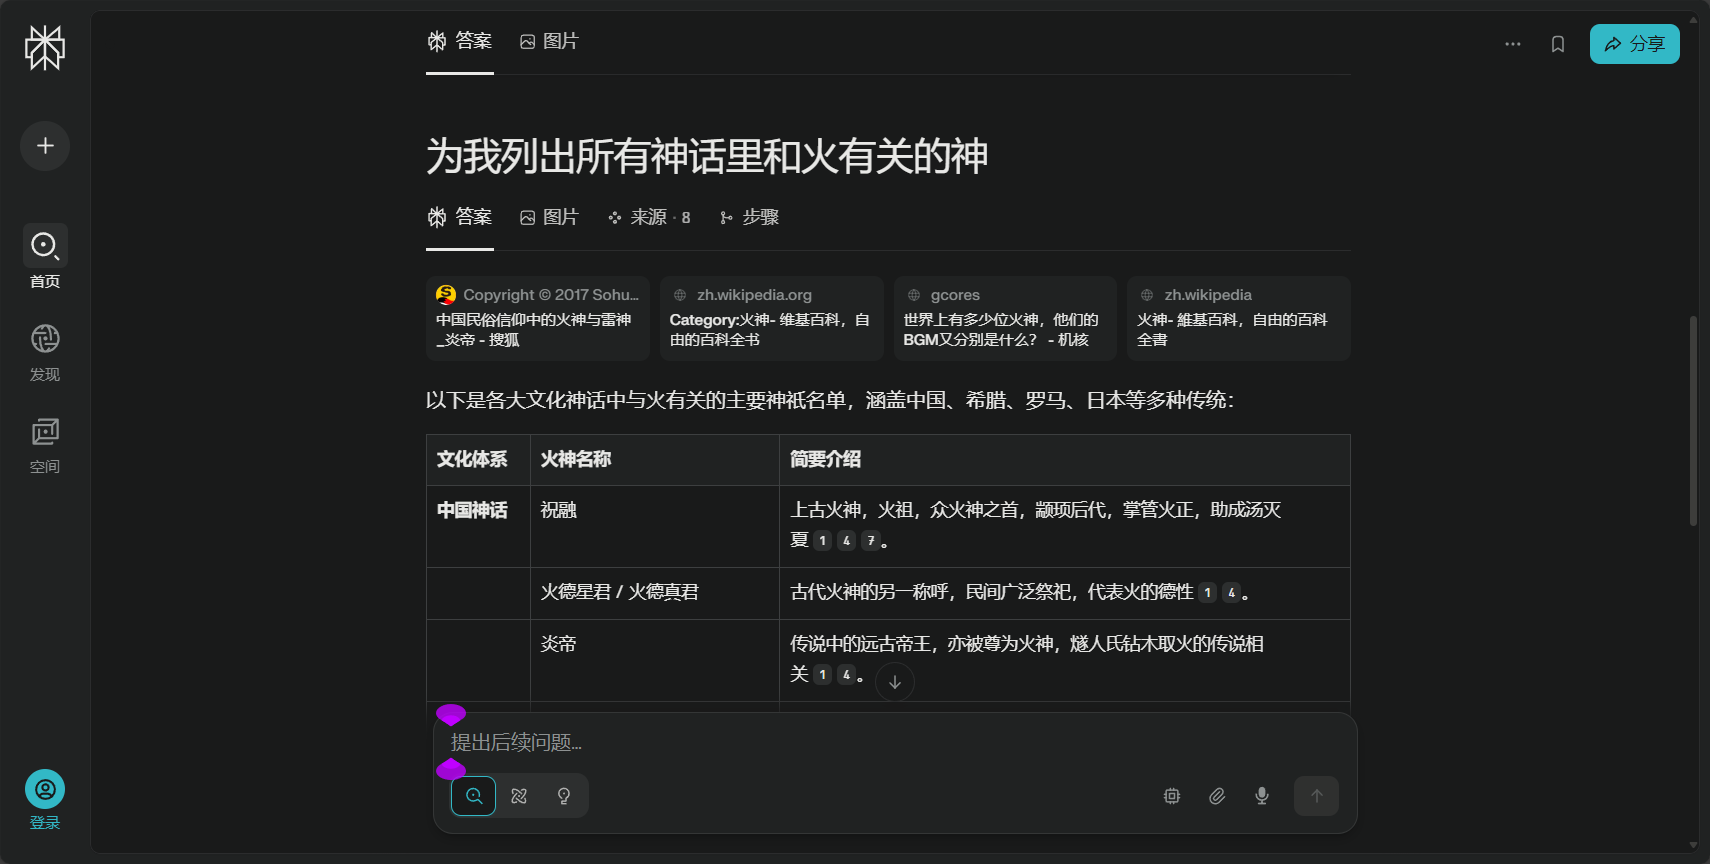Open zh.wikipedia 火神 source card

(1239, 318)
